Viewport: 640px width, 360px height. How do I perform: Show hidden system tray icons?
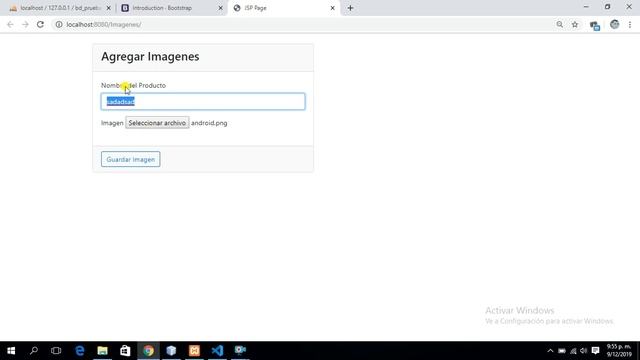(x=550, y=351)
